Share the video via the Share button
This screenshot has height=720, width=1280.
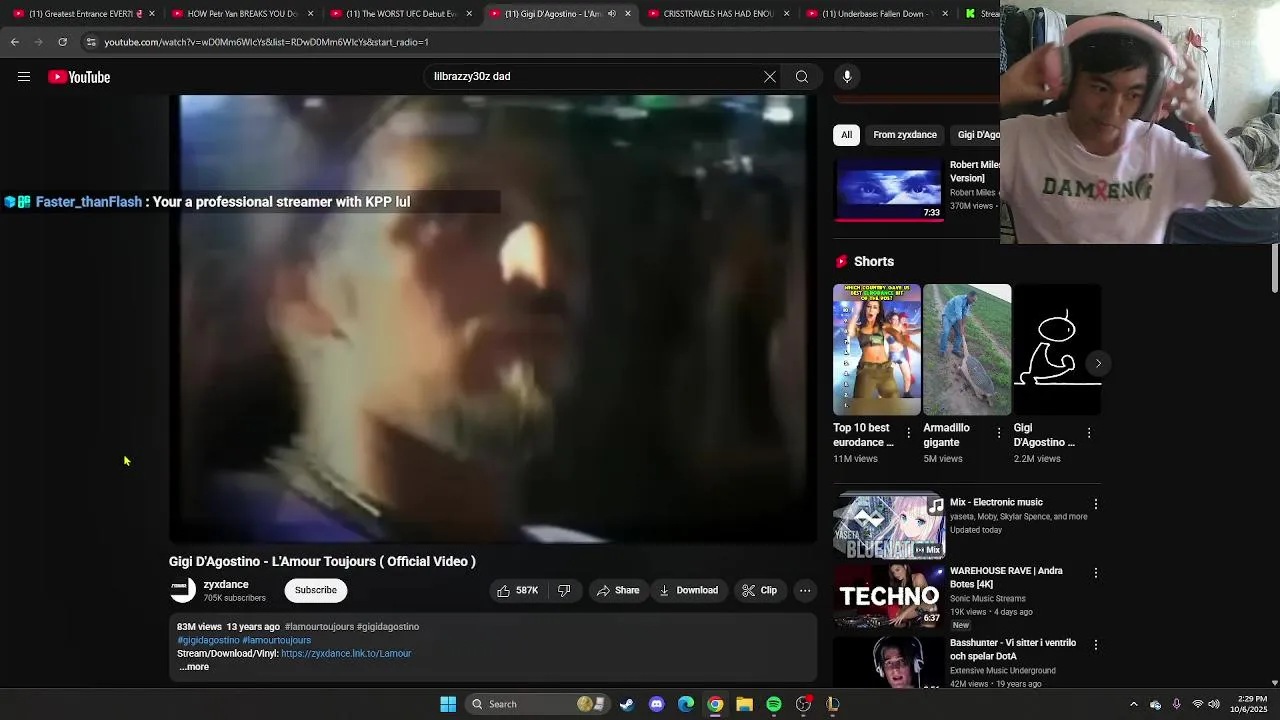coord(618,591)
